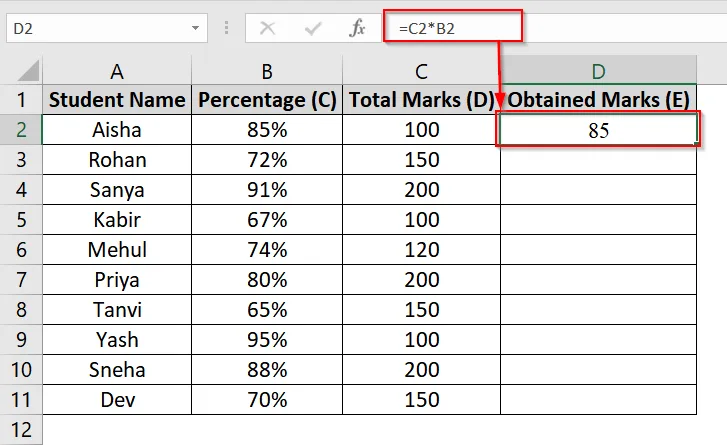Select Mehul's total marks cell 120

tap(421, 249)
